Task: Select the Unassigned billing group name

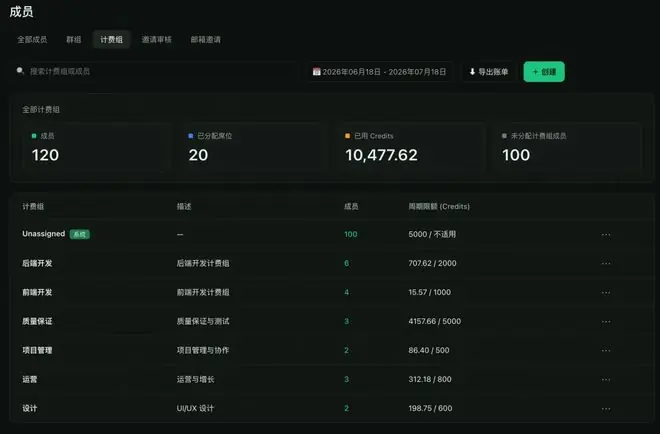Action: (43, 234)
